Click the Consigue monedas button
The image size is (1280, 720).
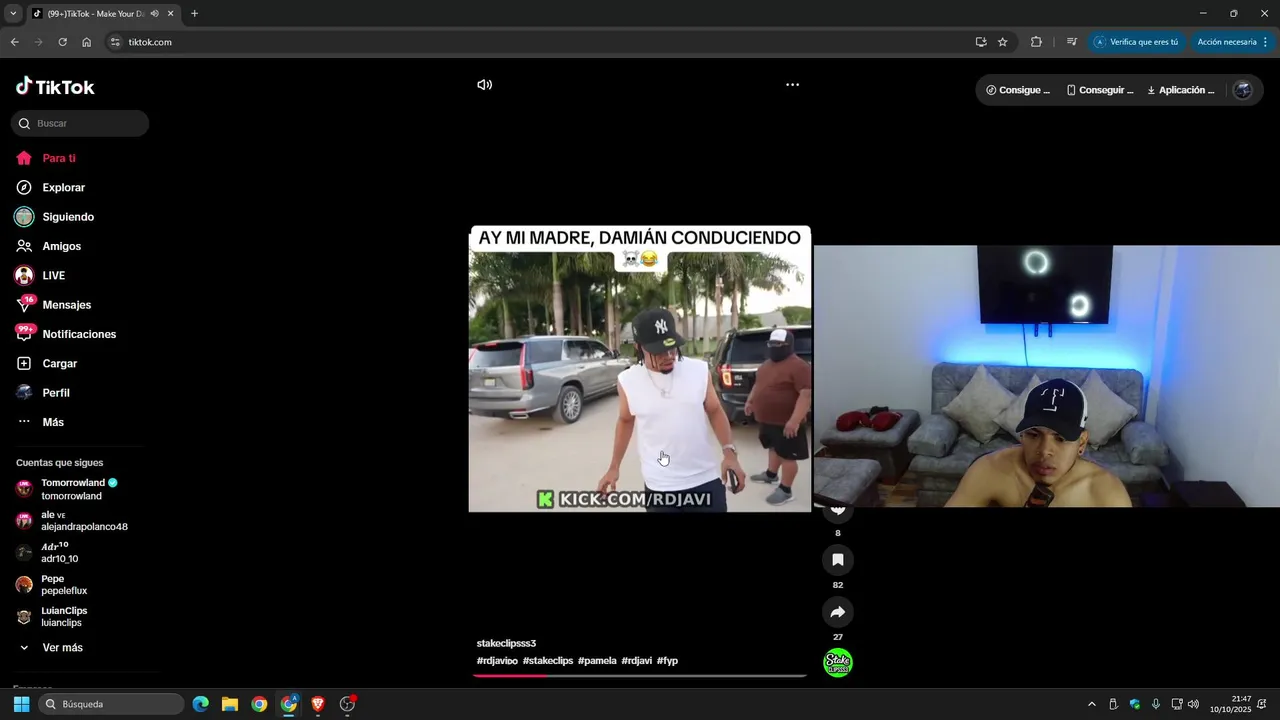(1018, 90)
